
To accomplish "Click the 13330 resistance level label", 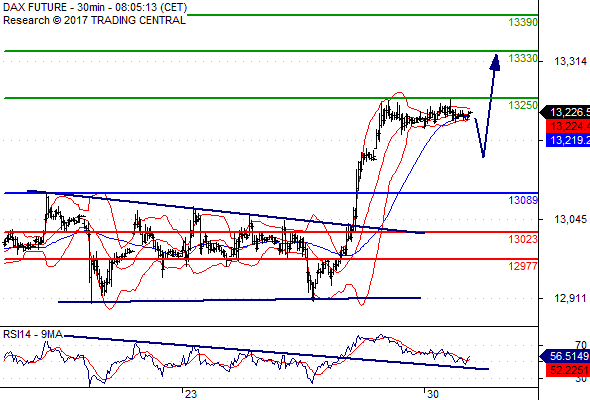I will click(523, 58).
